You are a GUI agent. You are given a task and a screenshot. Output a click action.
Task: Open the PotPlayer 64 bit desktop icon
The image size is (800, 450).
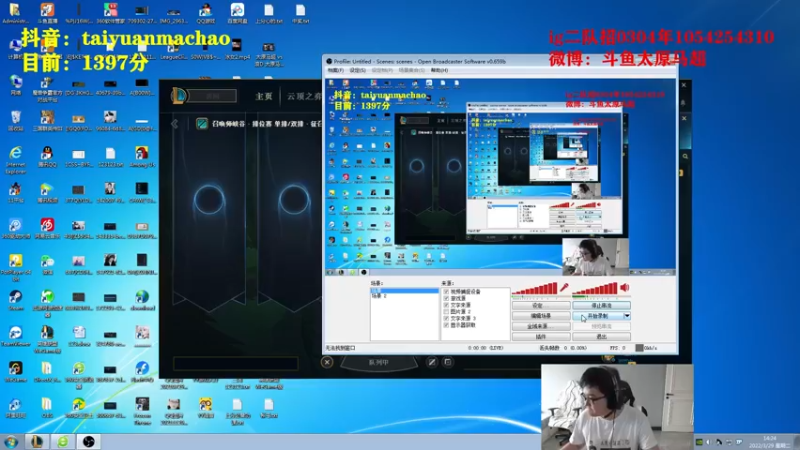coord(15,267)
